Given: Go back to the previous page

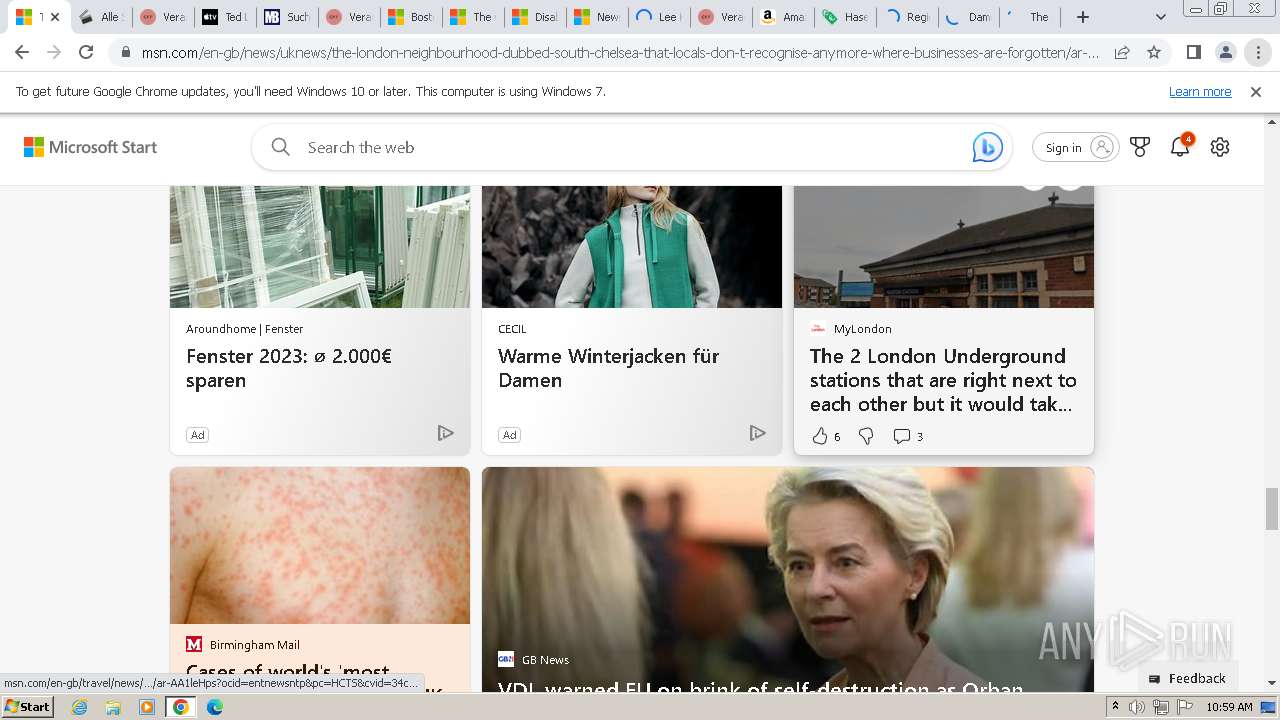Looking at the screenshot, I should coord(22,52).
